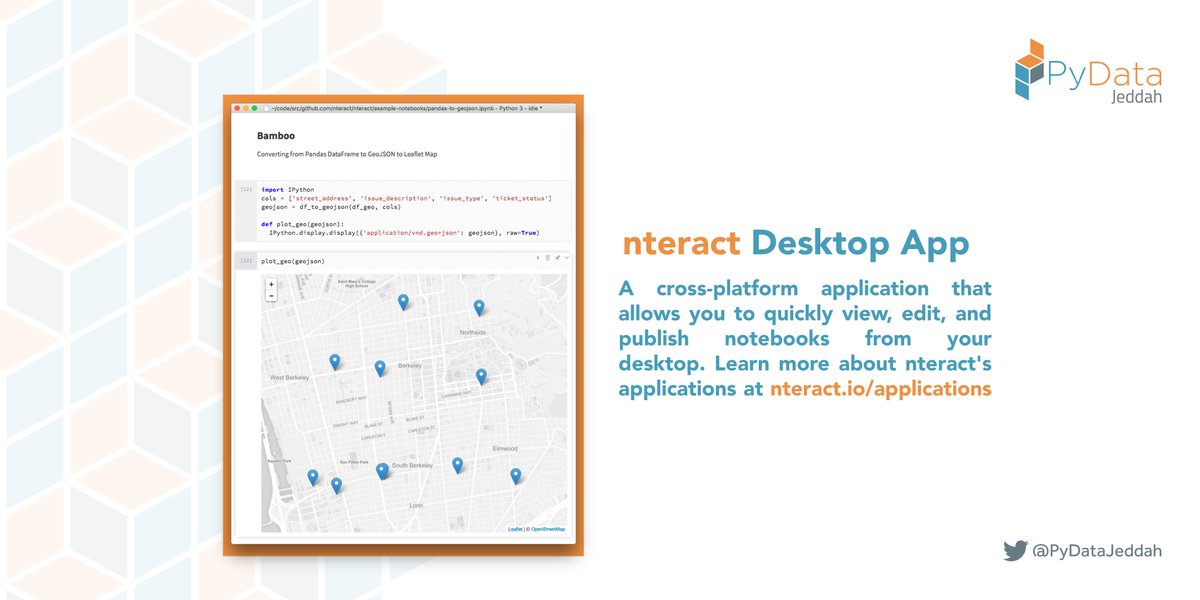Select the marker beside South Berkeley label
Image resolution: width=1200 pixels, height=600 pixels.
(382, 471)
